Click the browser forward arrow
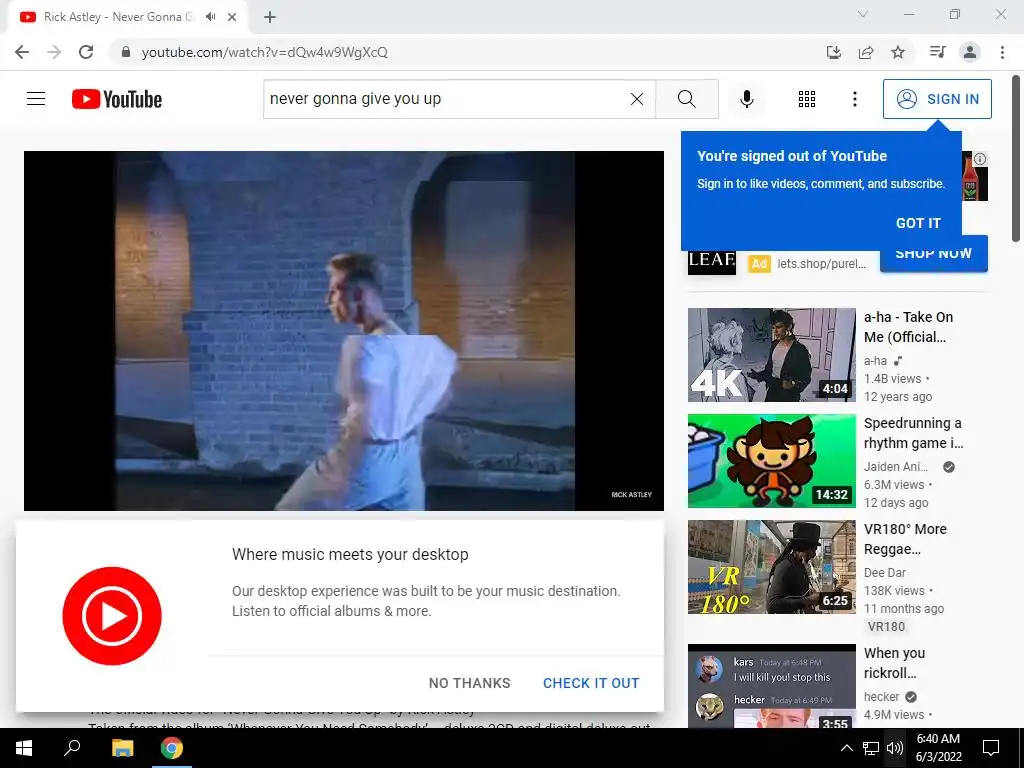The image size is (1024, 768). click(x=54, y=52)
